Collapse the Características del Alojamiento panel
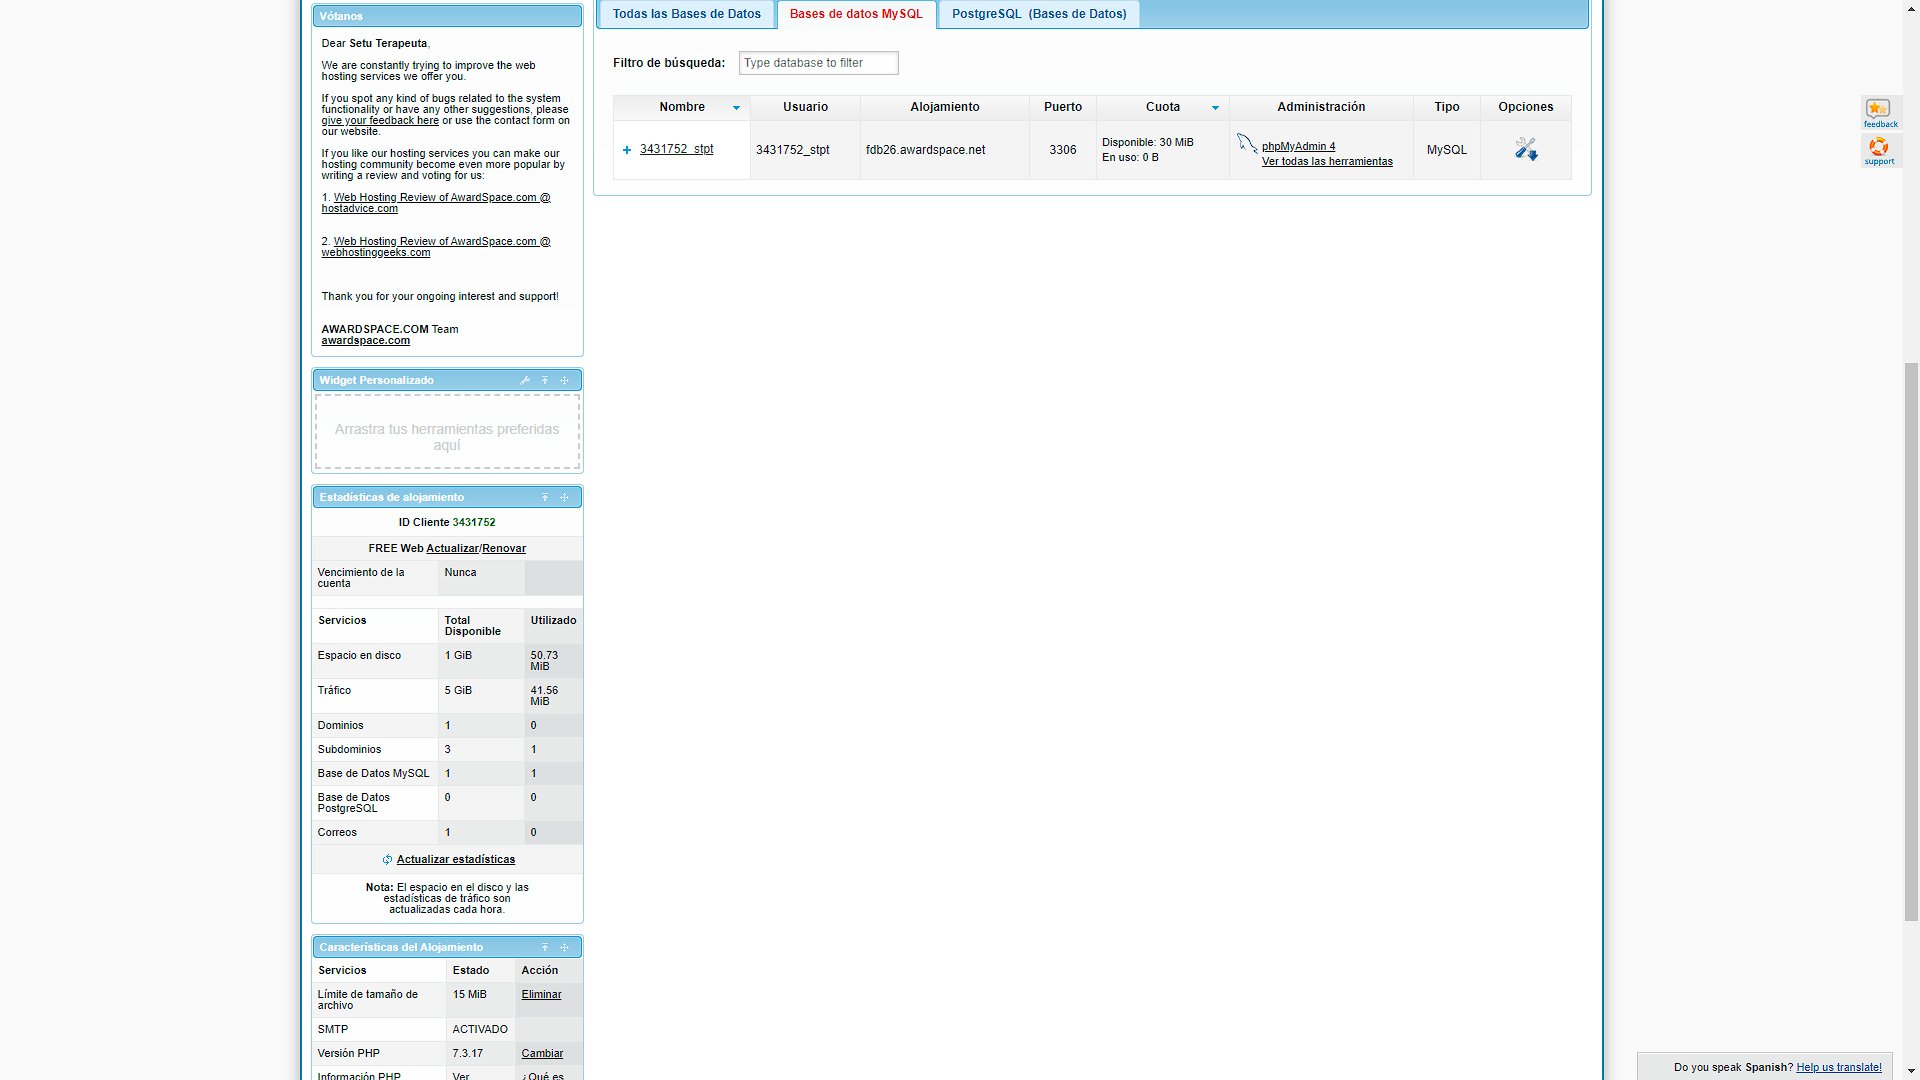Viewport: 1920px width, 1080px height. click(x=545, y=947)
